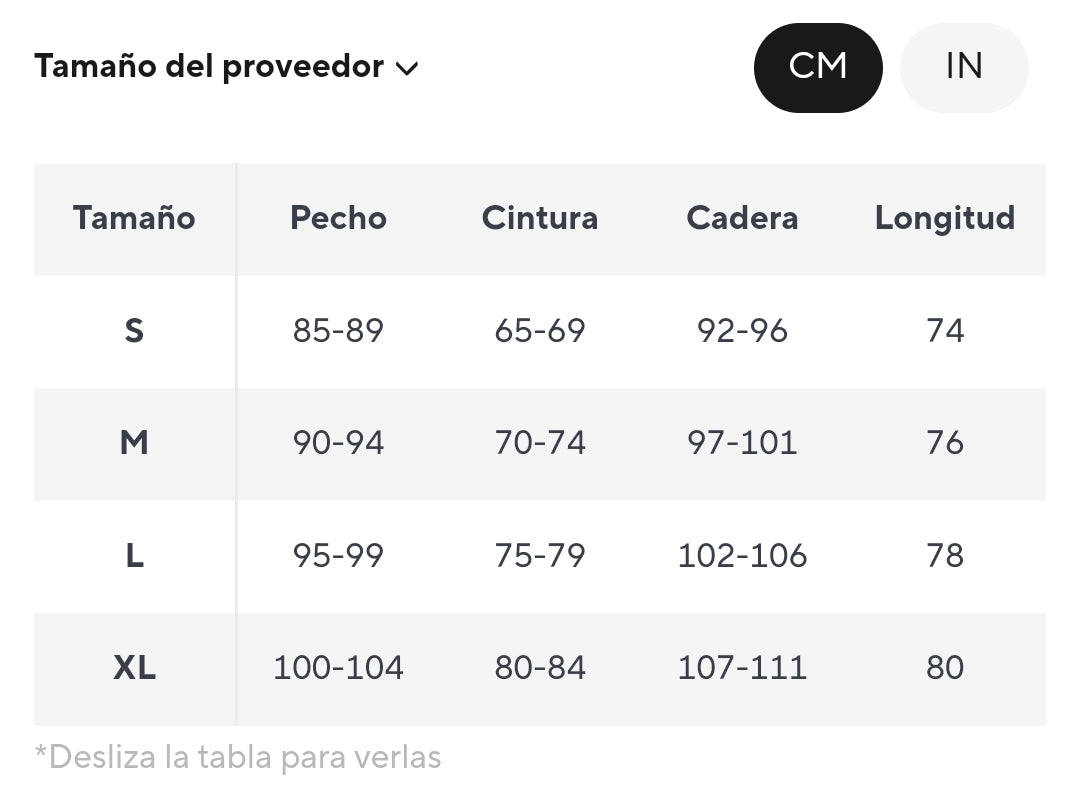Click the XL length value 80
This screenshot has height=803, width=1080.
(x=944, y=668)
